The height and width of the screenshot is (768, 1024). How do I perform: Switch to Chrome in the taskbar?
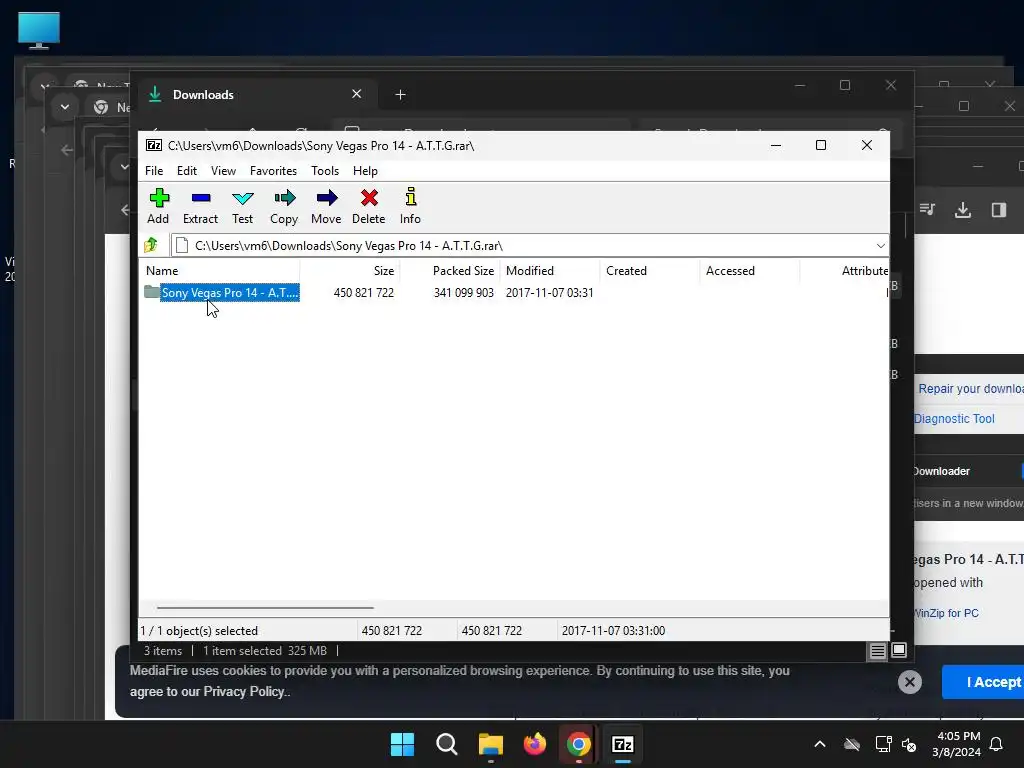coord(579,744)
